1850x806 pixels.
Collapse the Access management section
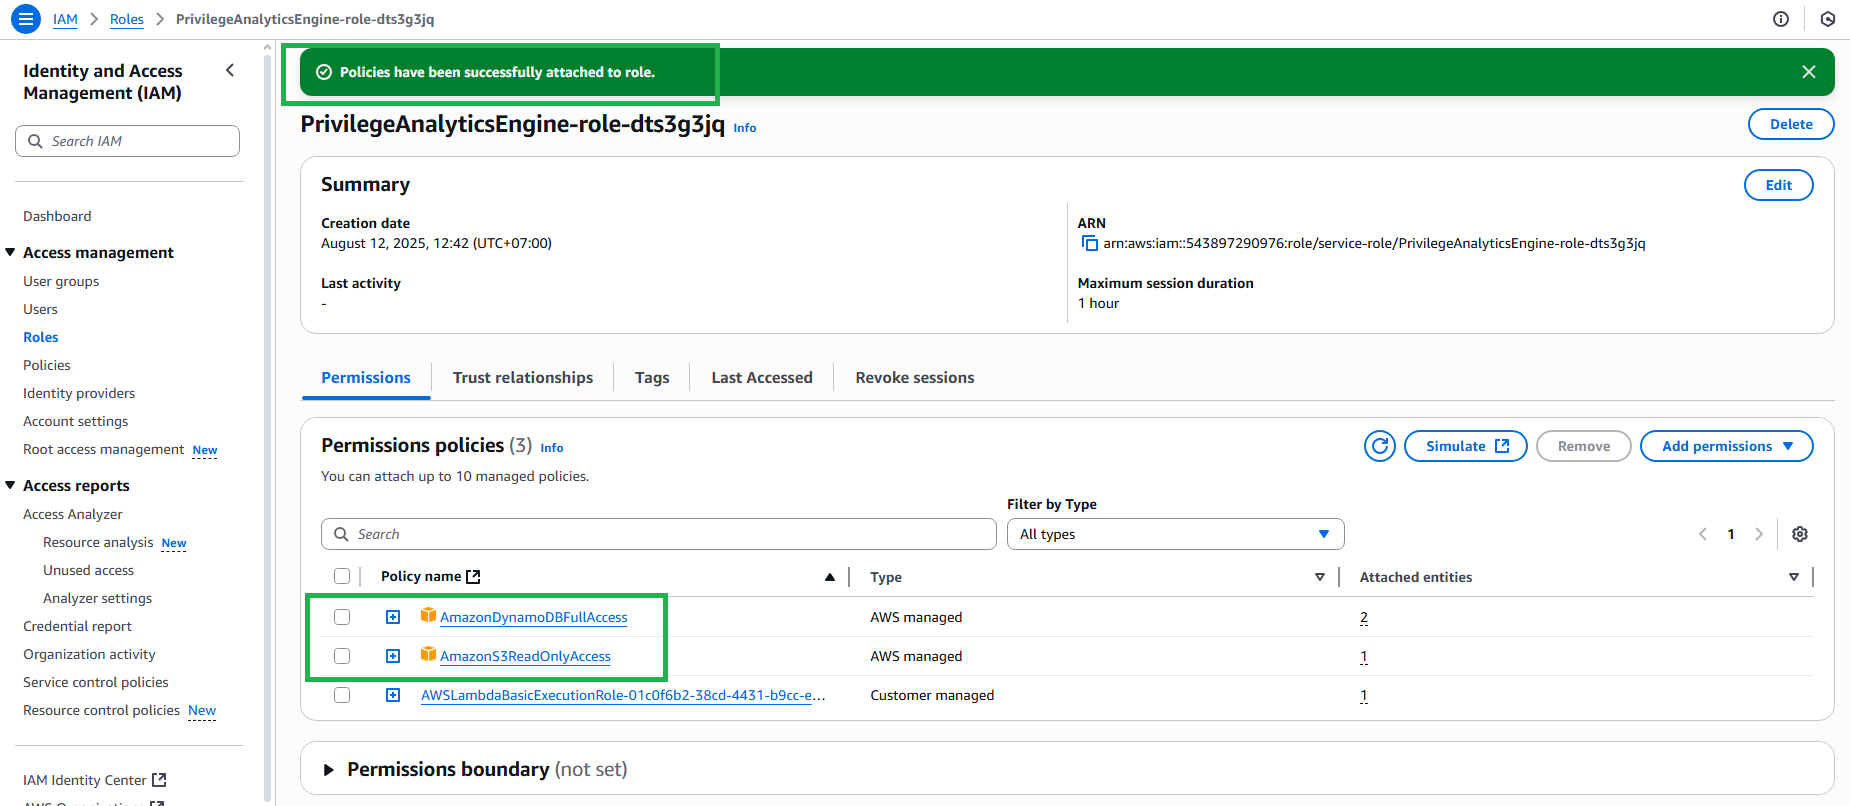pyautogui.click(x=10, y=252)
